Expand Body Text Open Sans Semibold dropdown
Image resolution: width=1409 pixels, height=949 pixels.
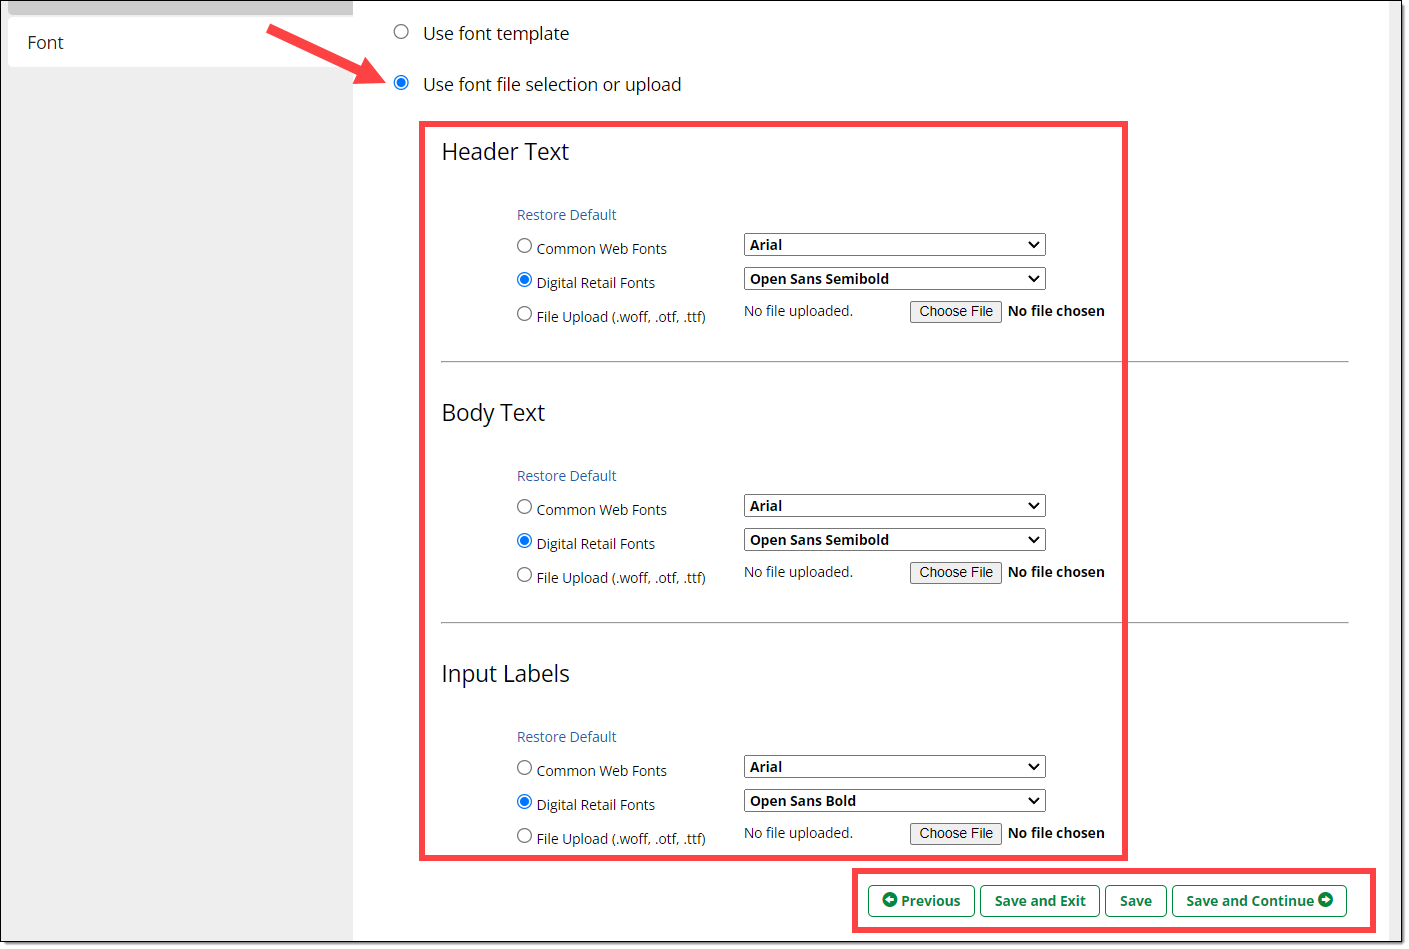[894, 540]
